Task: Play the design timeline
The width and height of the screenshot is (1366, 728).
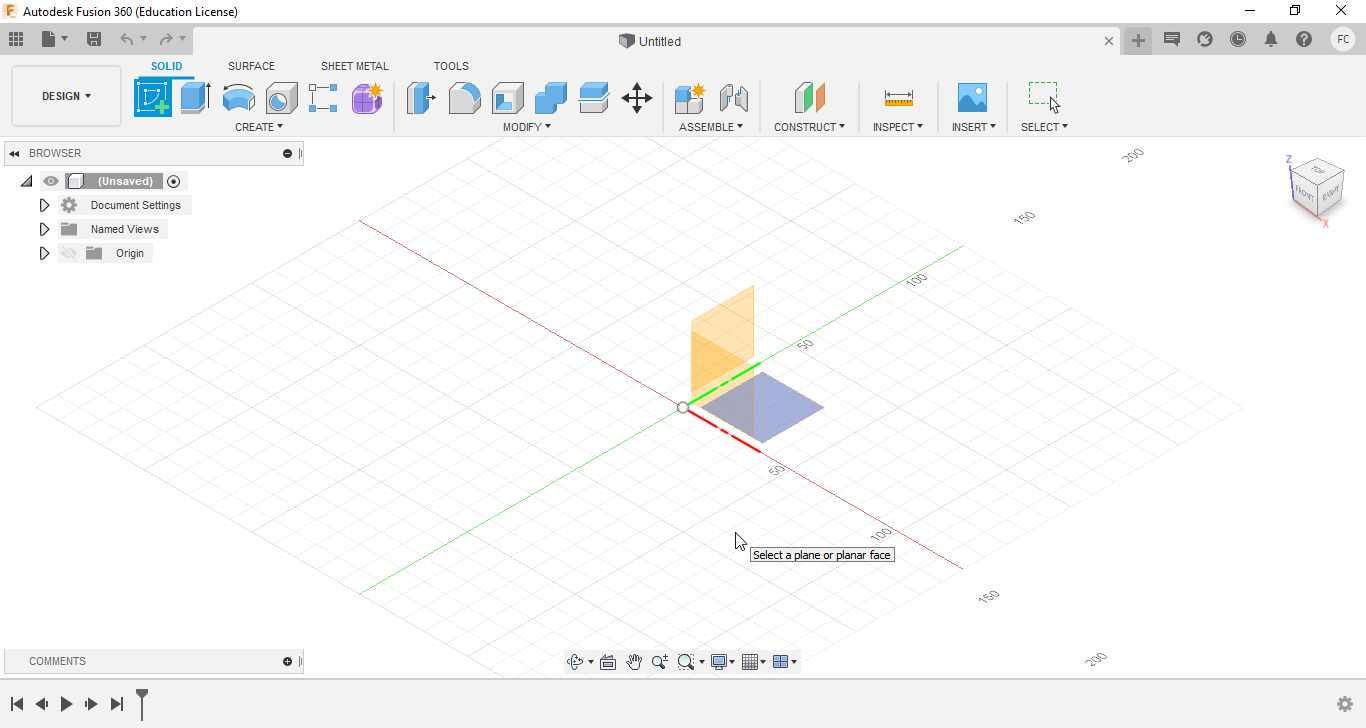Action: tap(66, 704)
